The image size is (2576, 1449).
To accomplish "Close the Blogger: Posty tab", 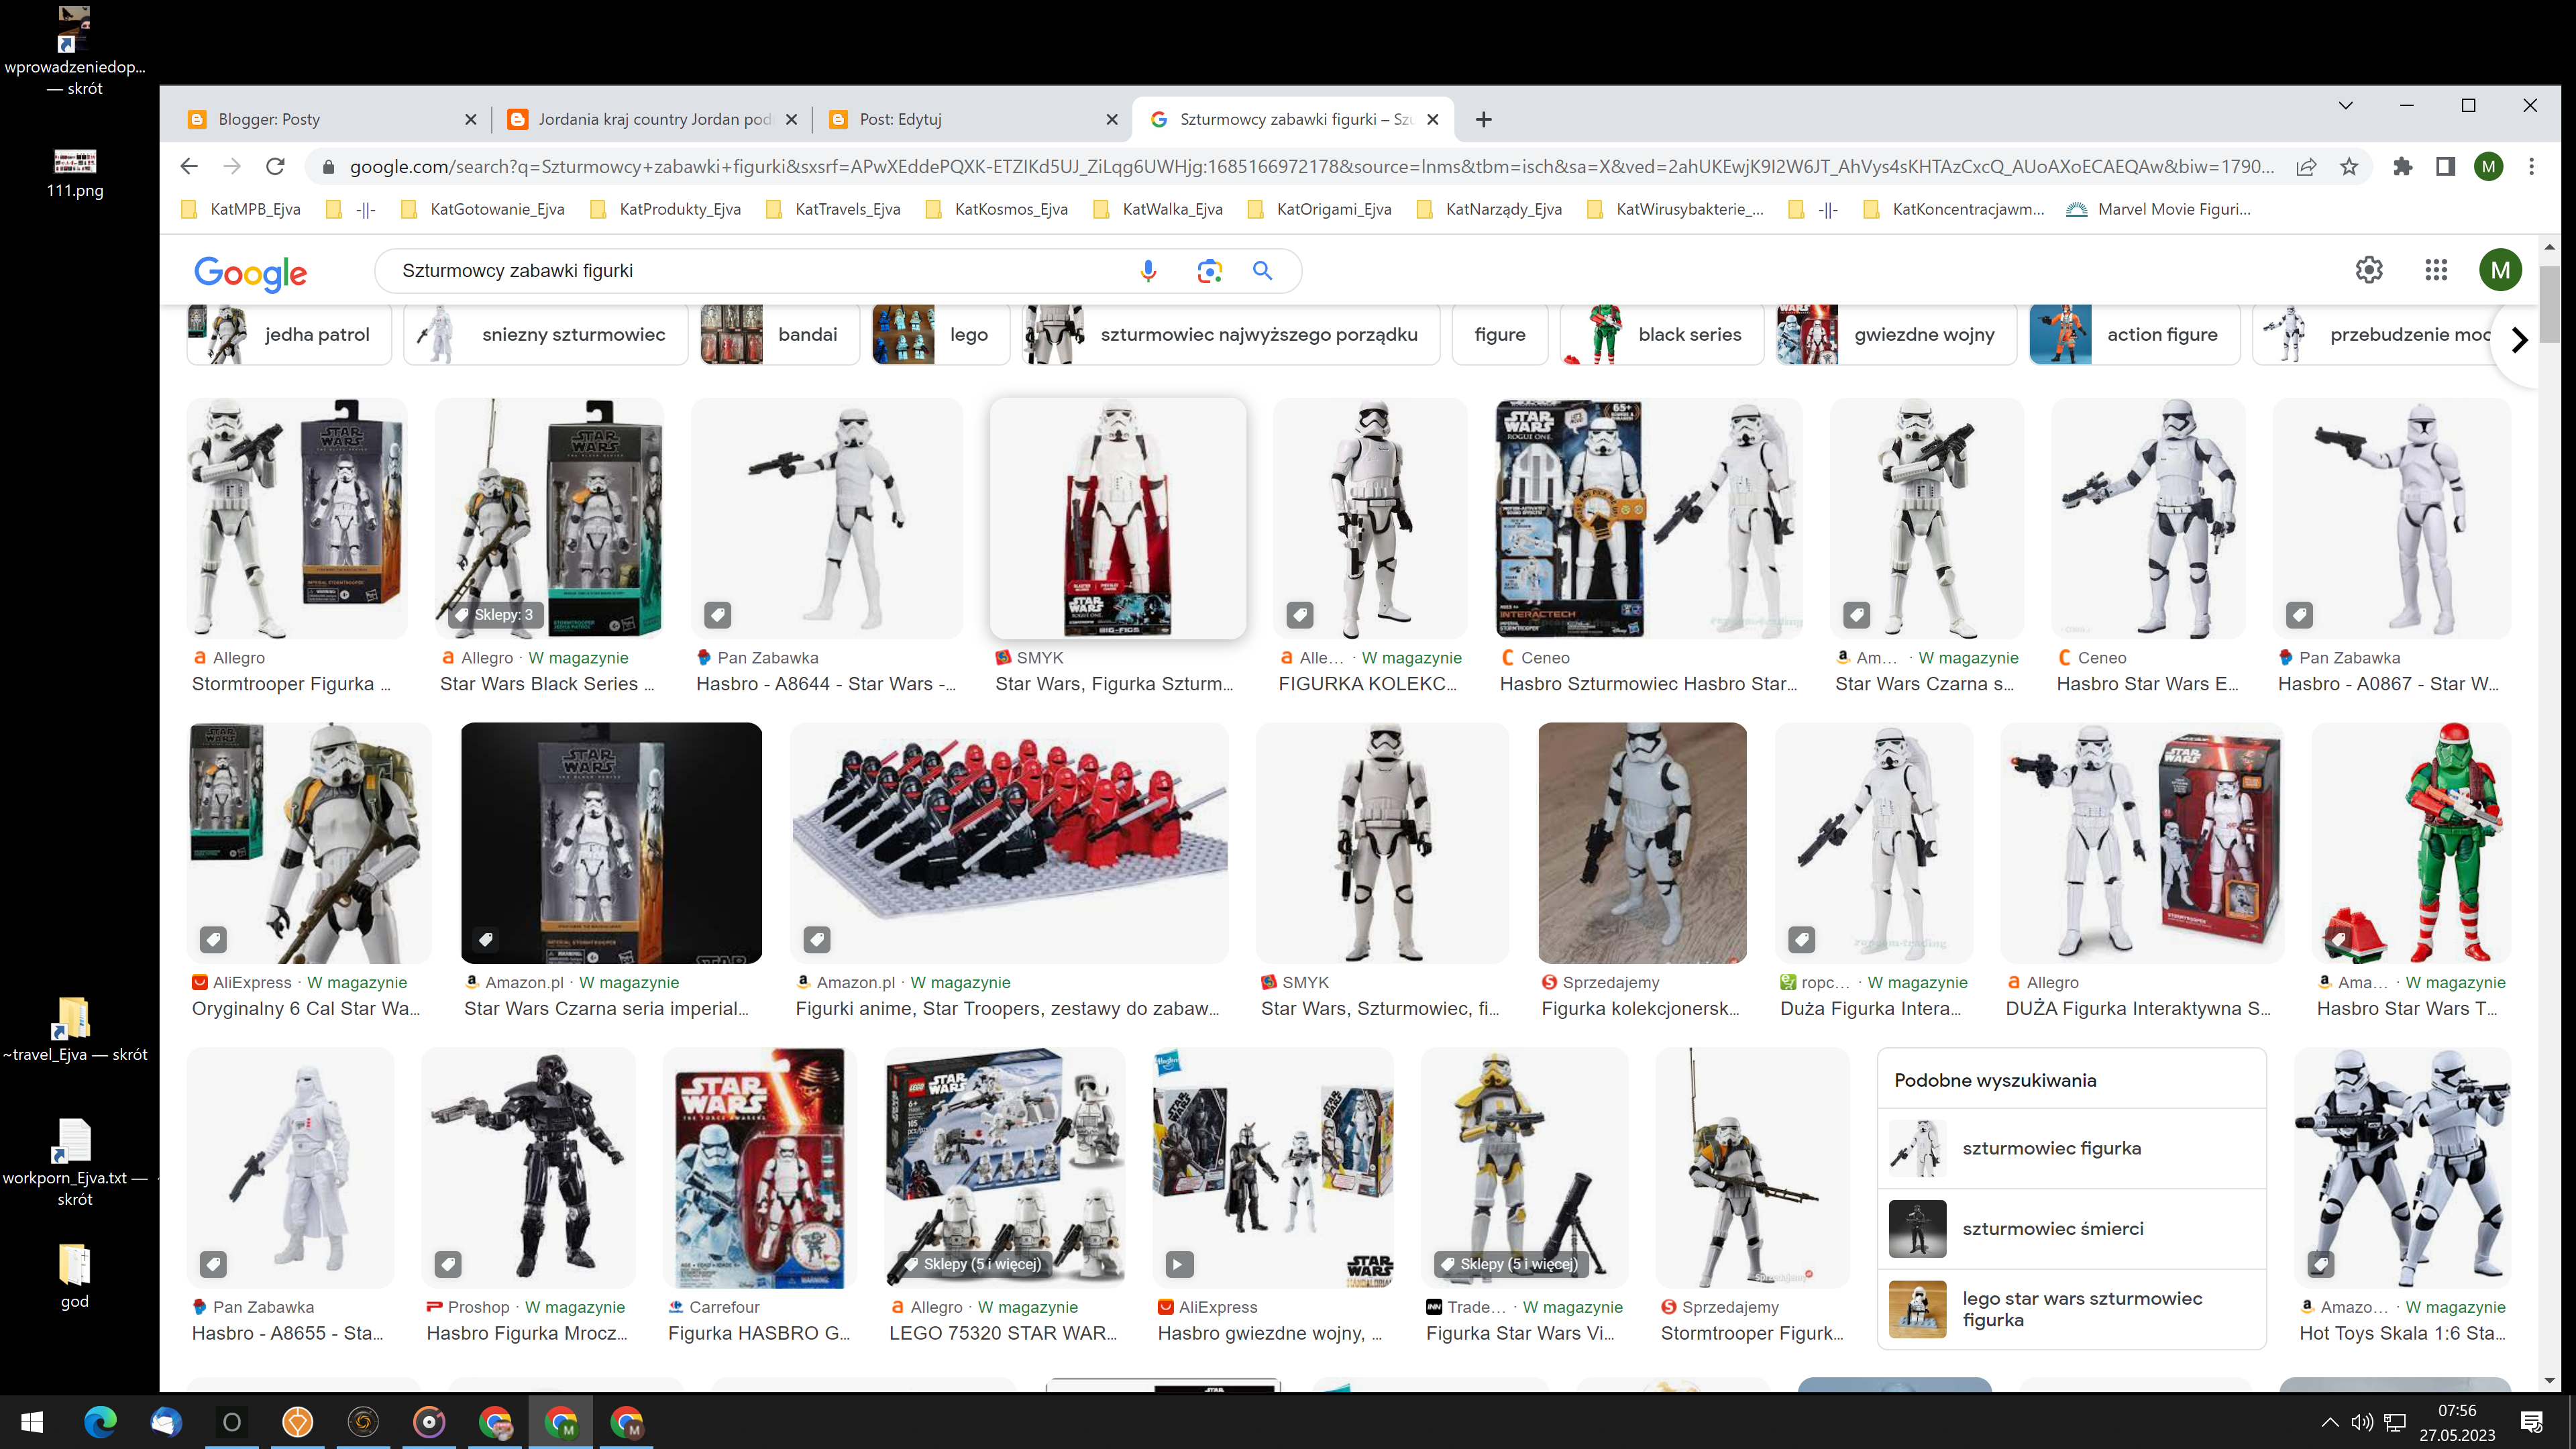I will tap(471, 119).
